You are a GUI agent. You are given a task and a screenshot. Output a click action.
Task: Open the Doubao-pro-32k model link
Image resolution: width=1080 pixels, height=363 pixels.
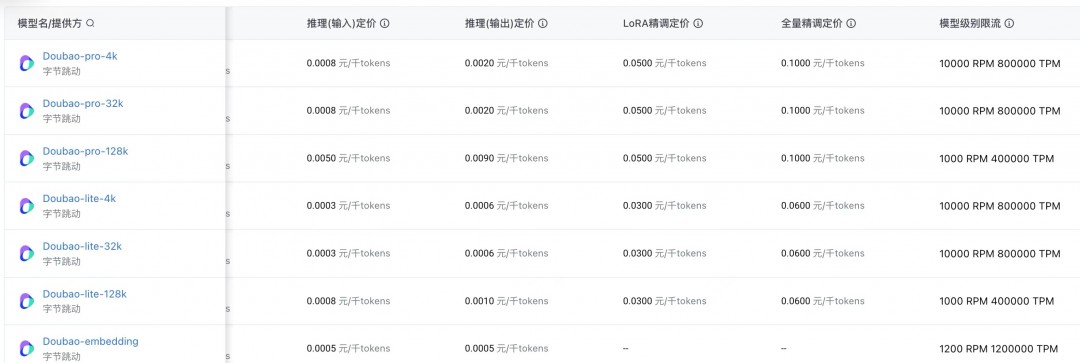[x=83, y=104]
